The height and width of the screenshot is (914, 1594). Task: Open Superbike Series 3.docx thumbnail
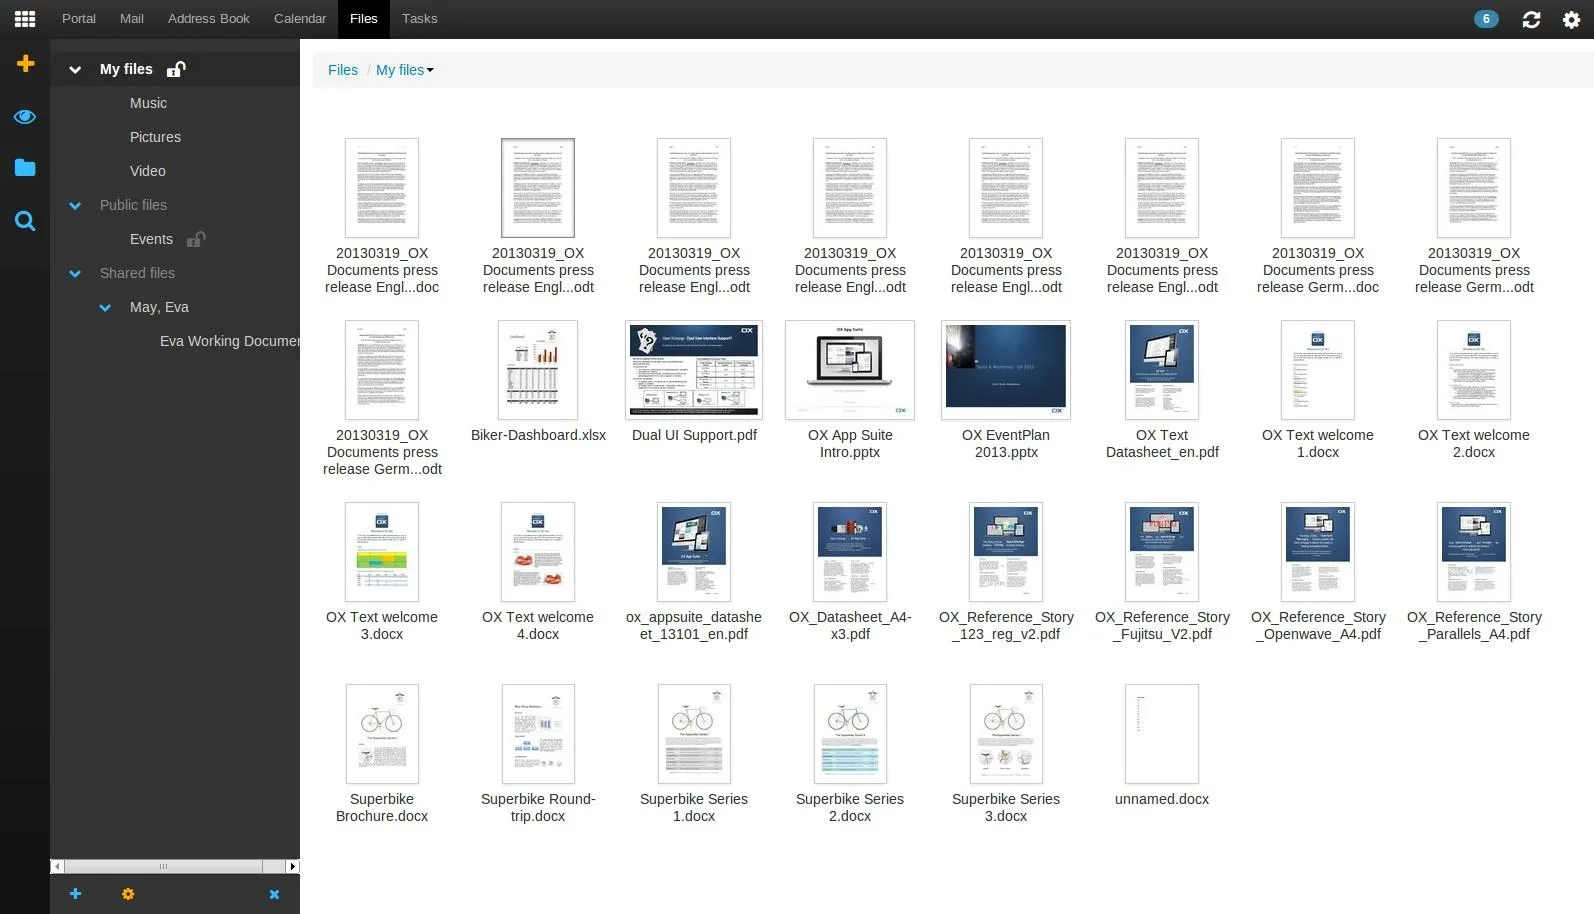point(1006,734)
